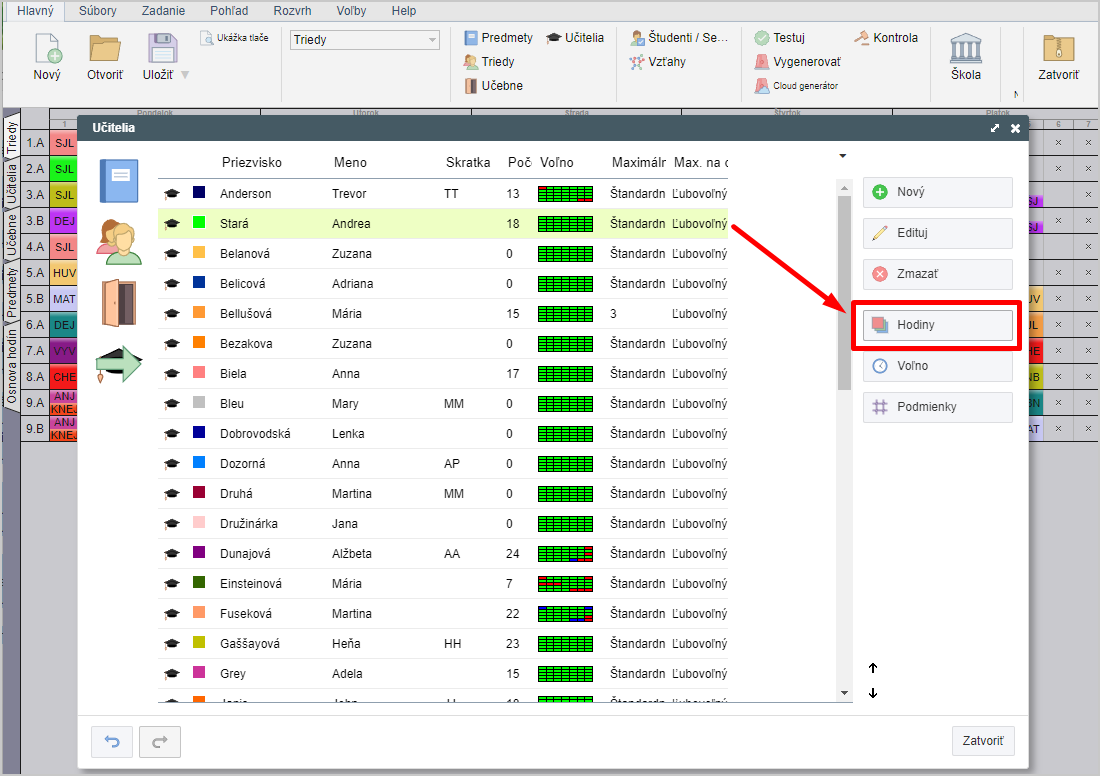The width and height of the screenshot is (1100, 776).
Task: Select the Triedy vertical side tab
Action: (11, 137)
